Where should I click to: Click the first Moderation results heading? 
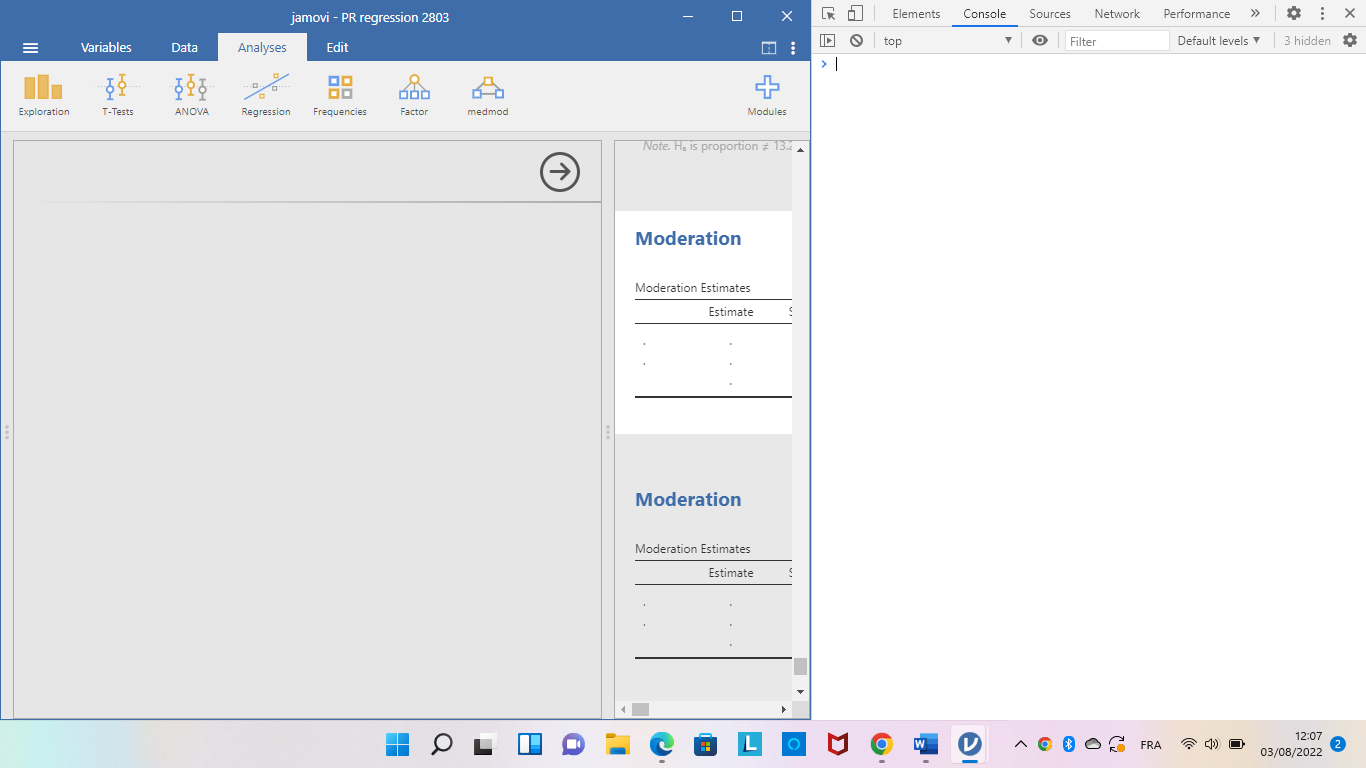[x=688, y=239]
